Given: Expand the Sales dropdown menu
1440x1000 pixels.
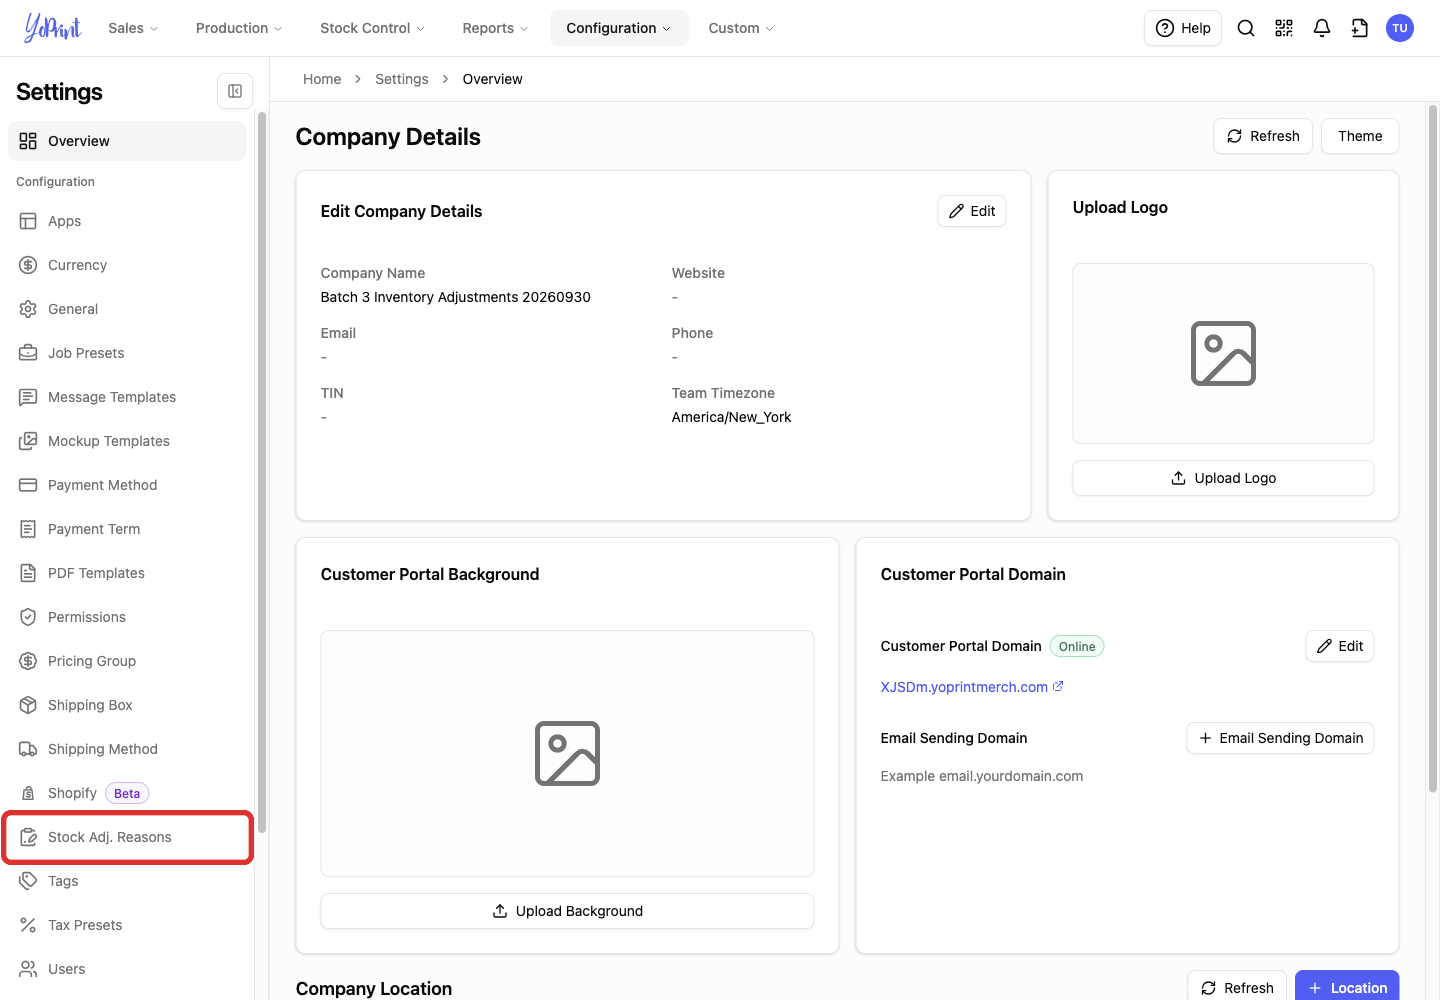Looking at the screenshot, I should [x=133, y=28].
